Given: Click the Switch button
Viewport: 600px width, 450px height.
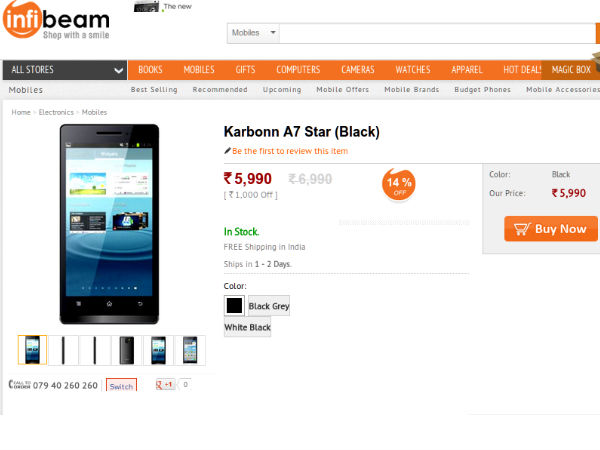Looking at the screenshot, I should point(121,386).
